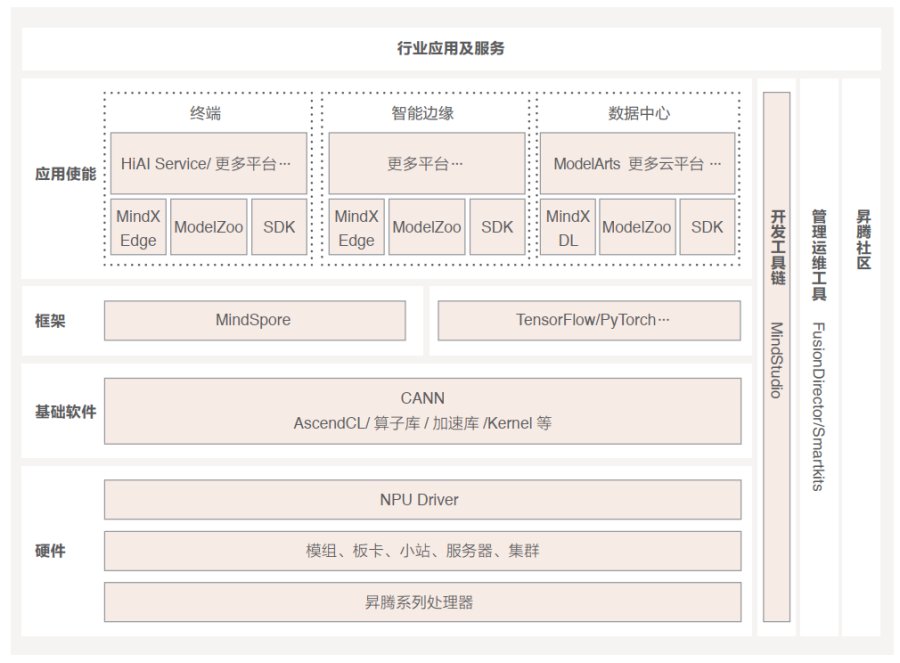Image resolution: width=900 pixels, height=663 pixels.
Task: Click the 行业应用及服务 header box
Action: pyautogui.click(x=451, y=49)
